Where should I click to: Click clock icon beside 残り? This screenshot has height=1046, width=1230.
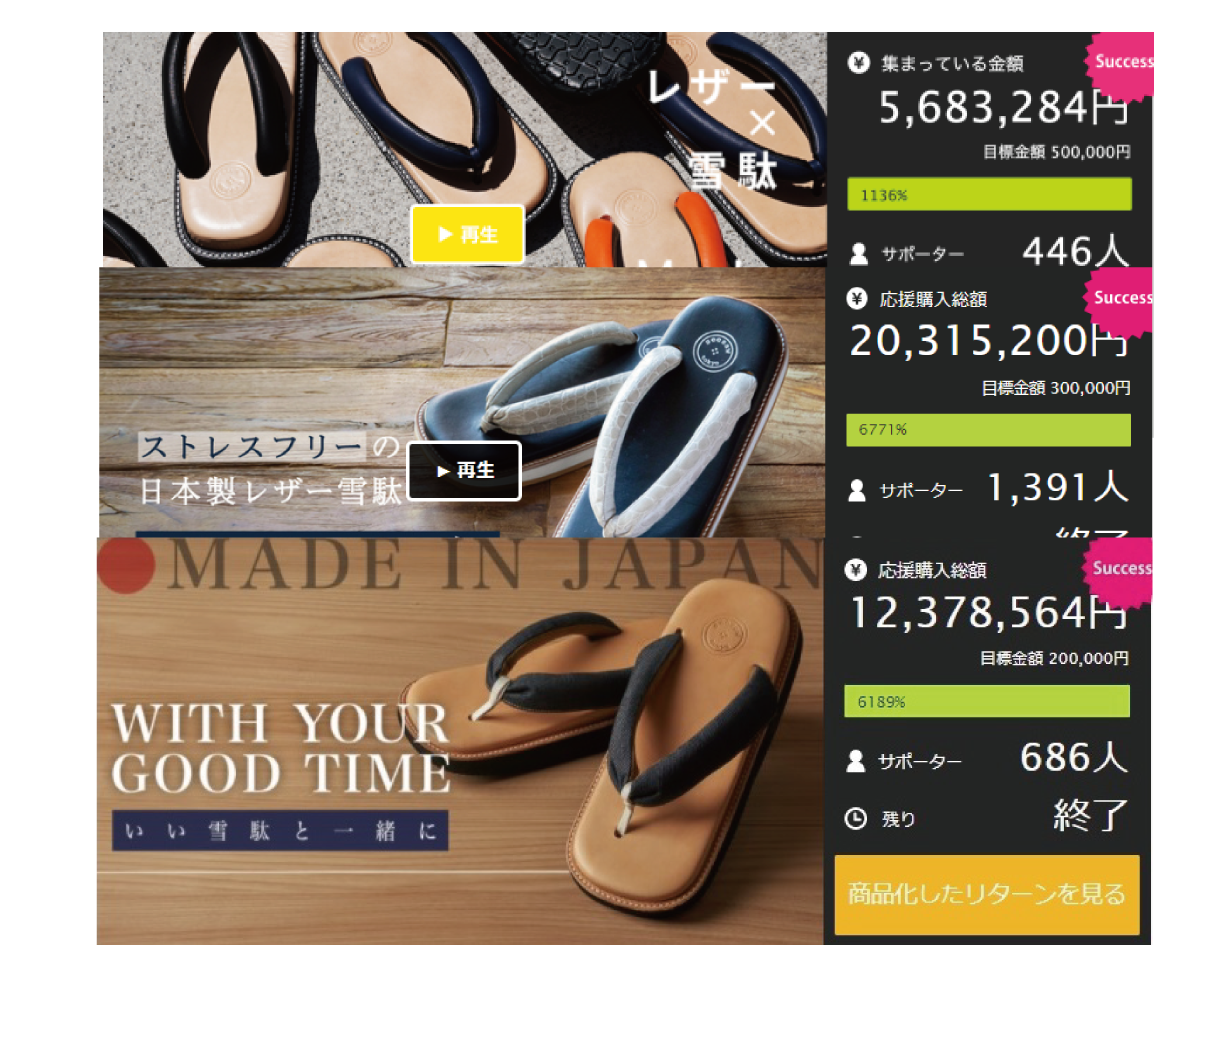855,819
